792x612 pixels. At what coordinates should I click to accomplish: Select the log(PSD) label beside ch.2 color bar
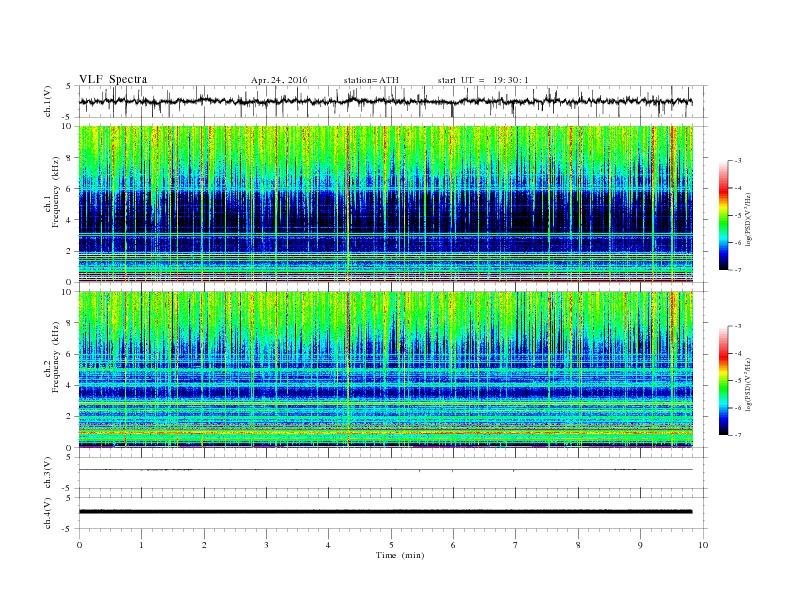click(750, 384)
